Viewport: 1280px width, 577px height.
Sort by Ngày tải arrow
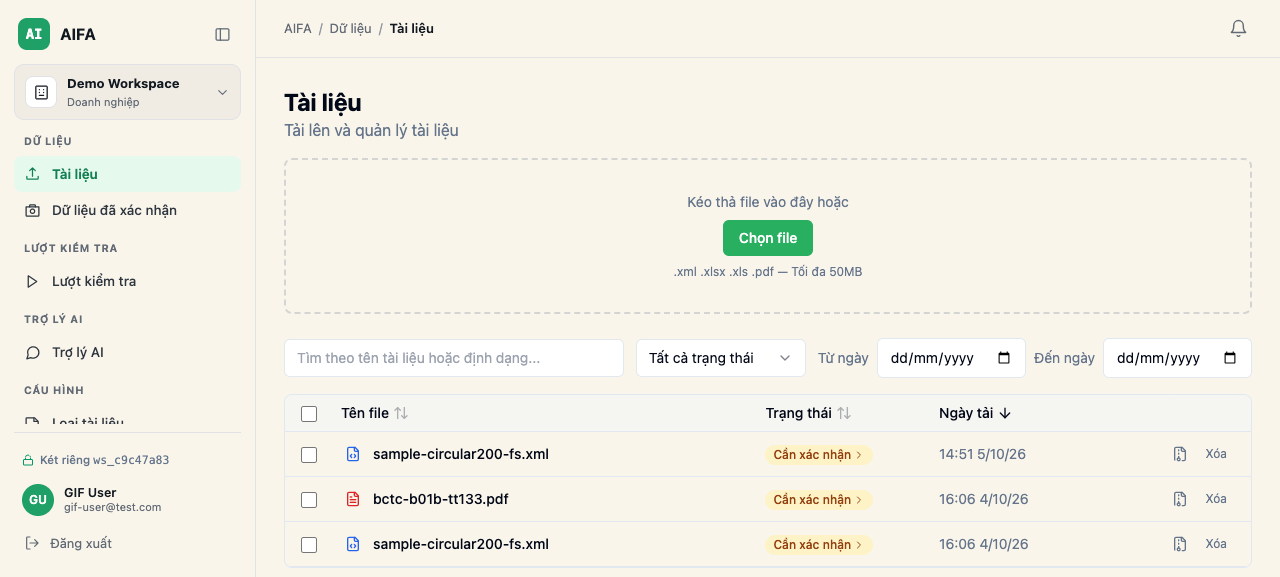(1005, 413)
